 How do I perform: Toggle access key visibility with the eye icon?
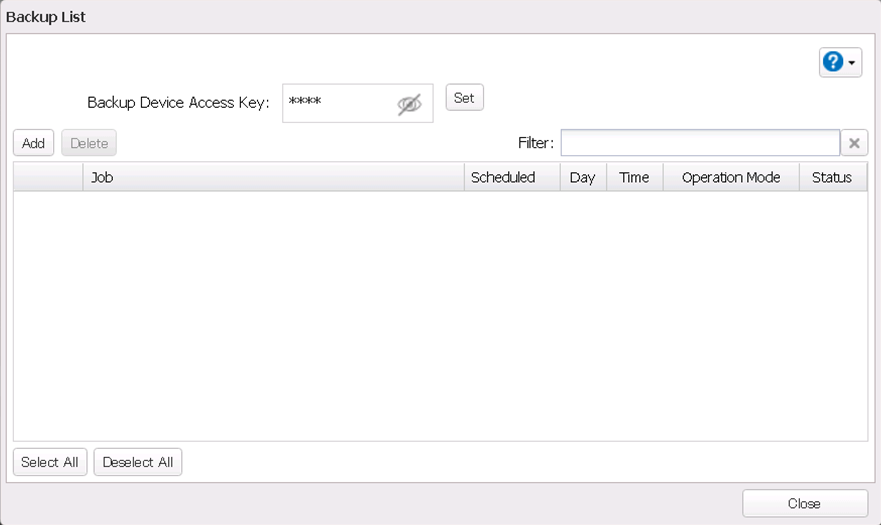click(x=409, y=104)
